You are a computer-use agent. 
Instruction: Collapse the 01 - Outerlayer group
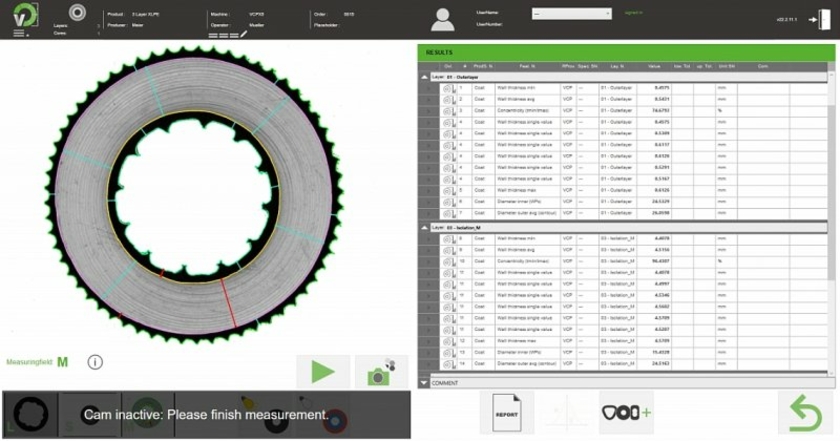[424, 77]
